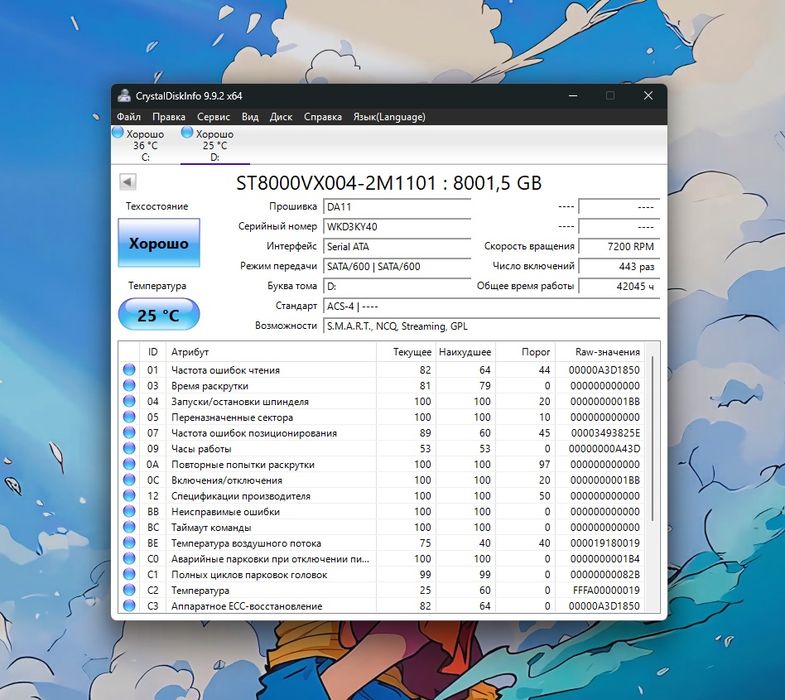The image size is (785, 700).
Task: Click the status orb for attribute 03
Action: coord(129,386)
